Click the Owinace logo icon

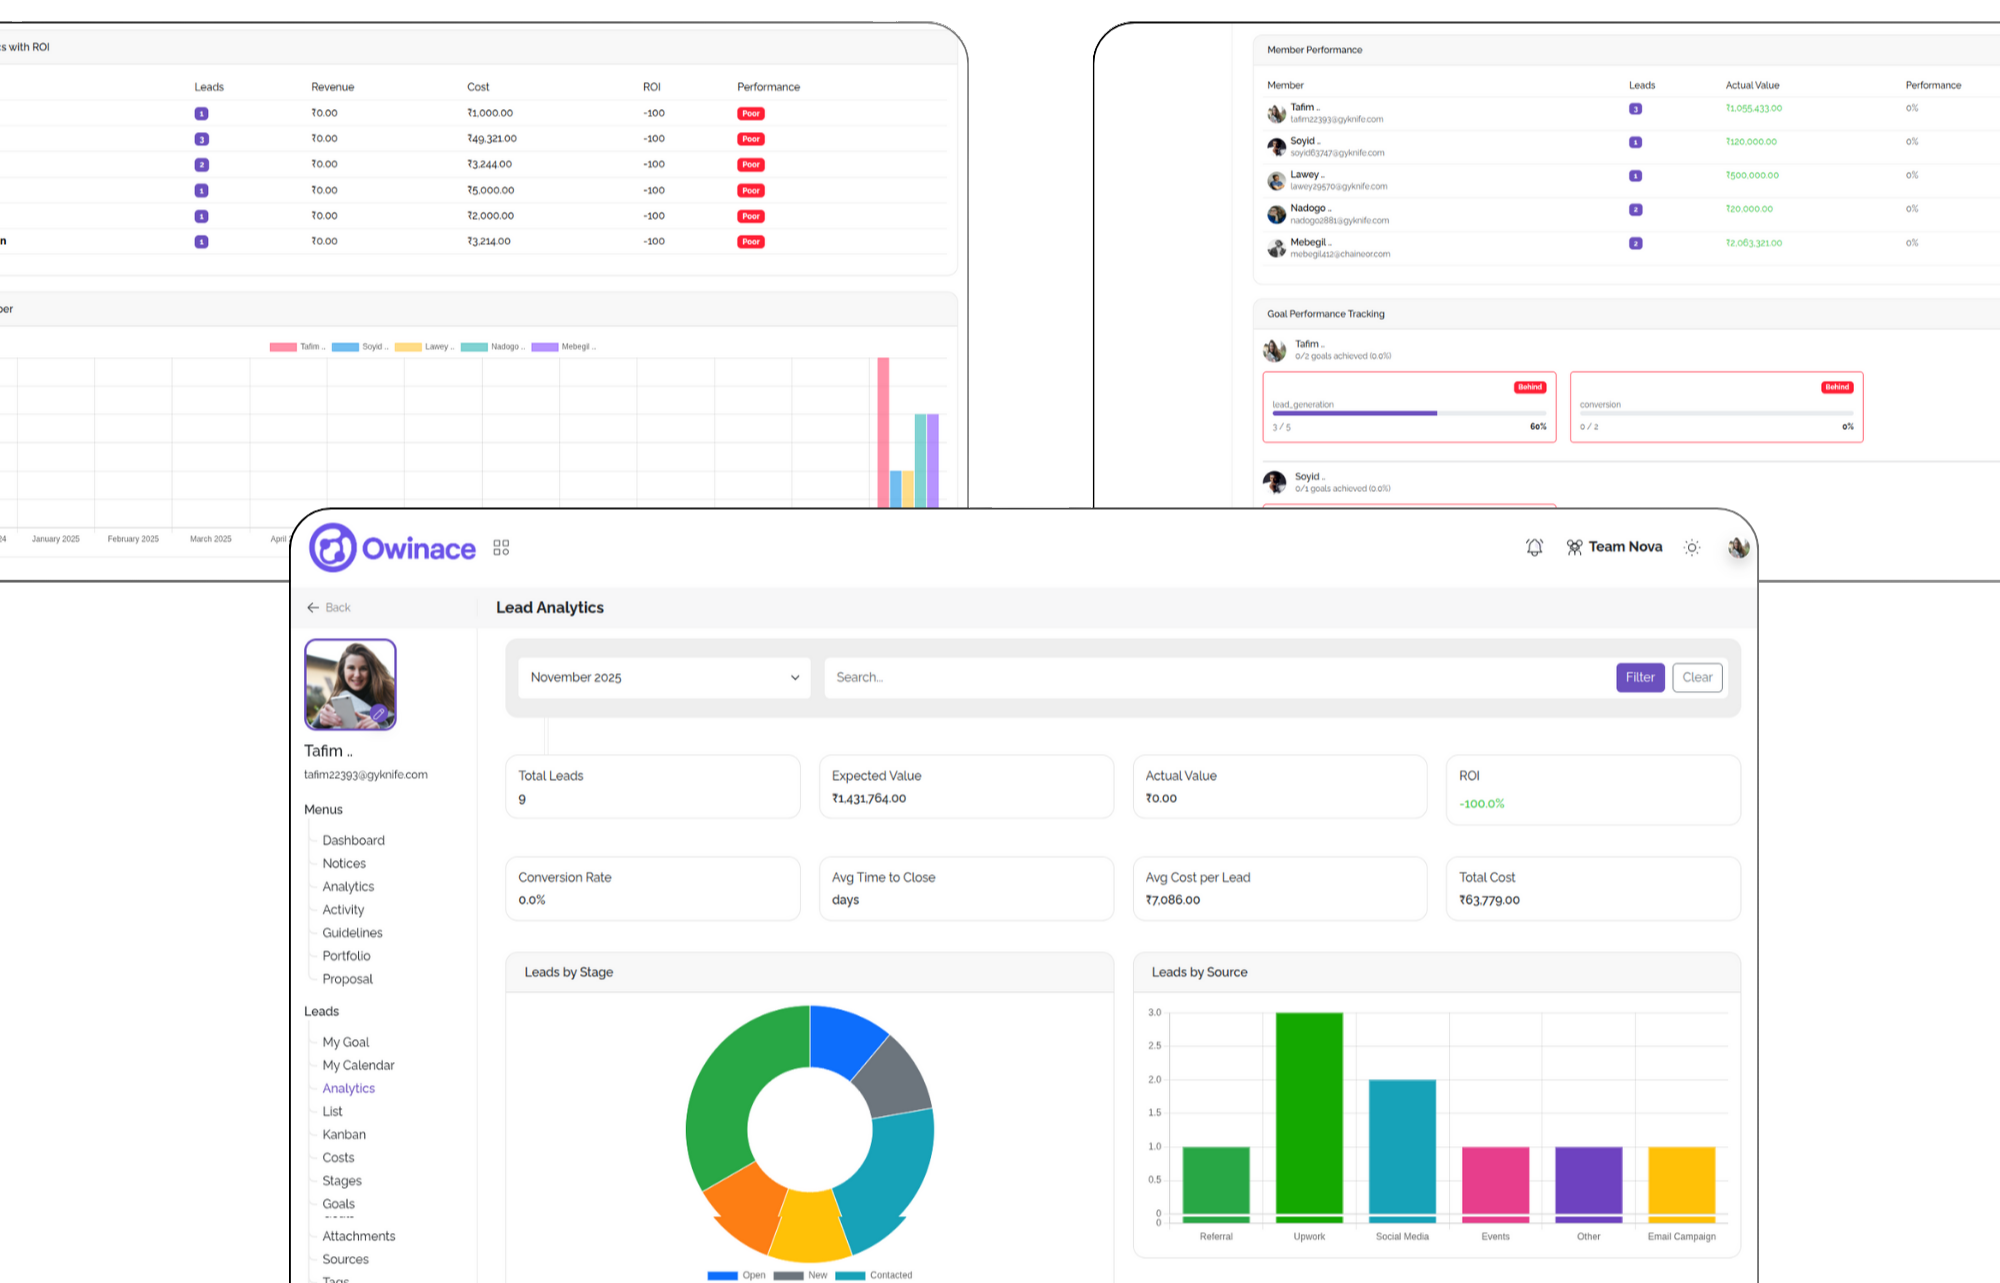[x=333, y=548]
